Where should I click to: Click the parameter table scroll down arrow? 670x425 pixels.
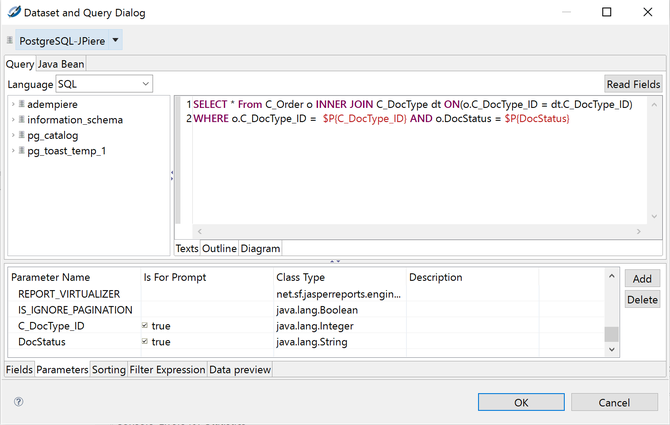[611, 349]
